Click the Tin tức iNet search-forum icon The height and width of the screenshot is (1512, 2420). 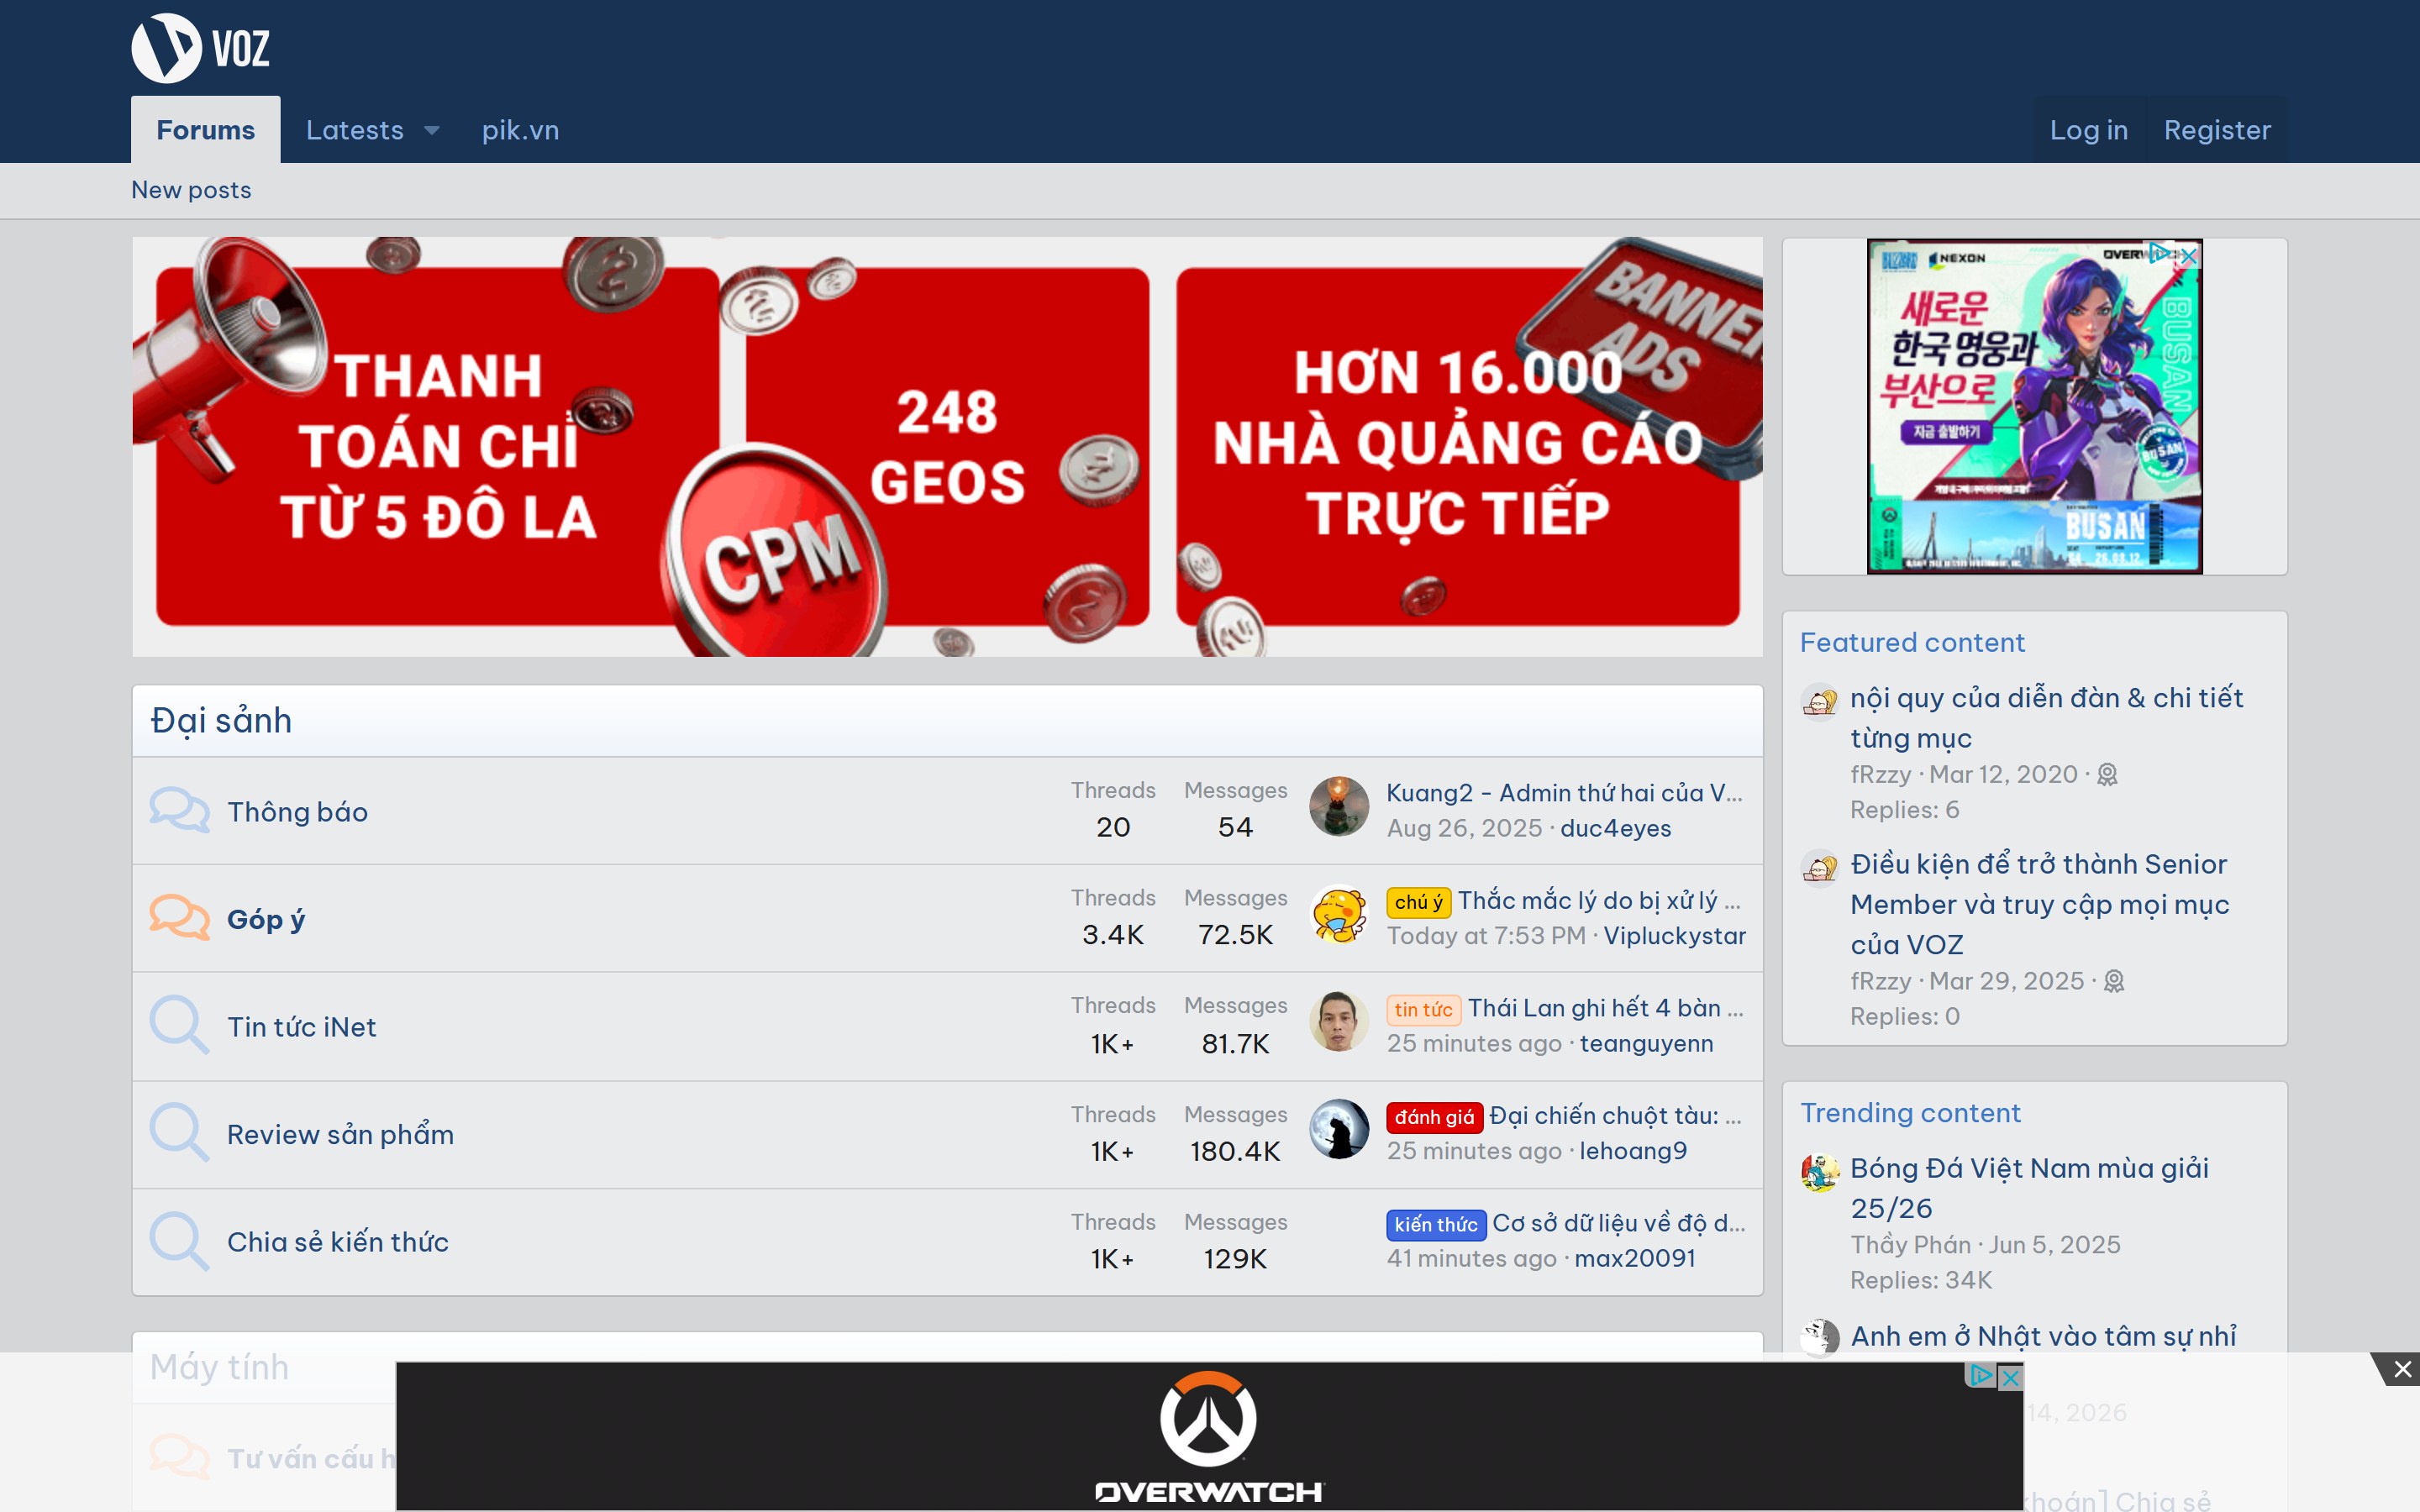coord(179,1026)
